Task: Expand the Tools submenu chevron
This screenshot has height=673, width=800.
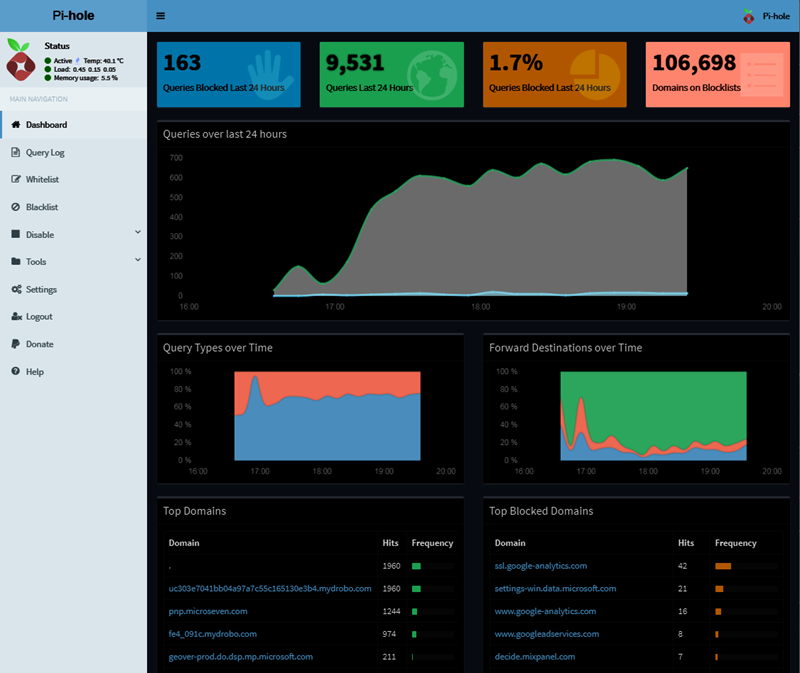Action: pyautogui.click(x=138, y=260)
